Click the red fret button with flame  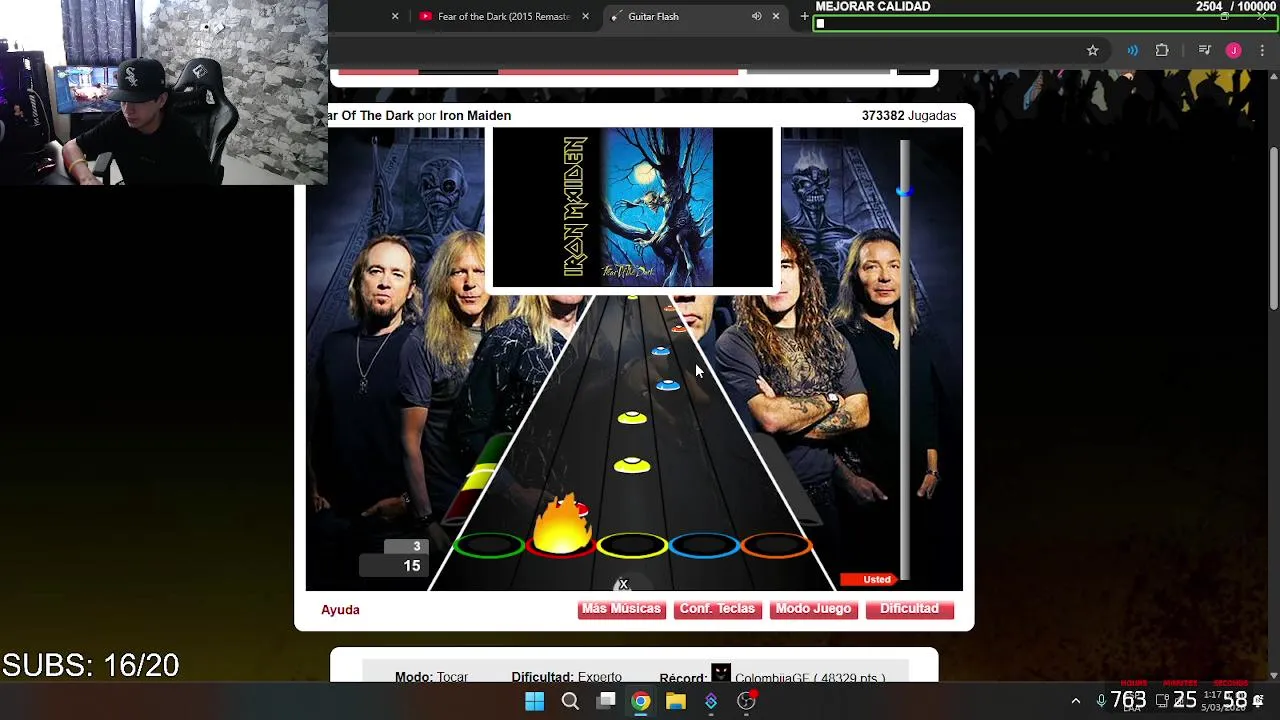pos(561,543)
